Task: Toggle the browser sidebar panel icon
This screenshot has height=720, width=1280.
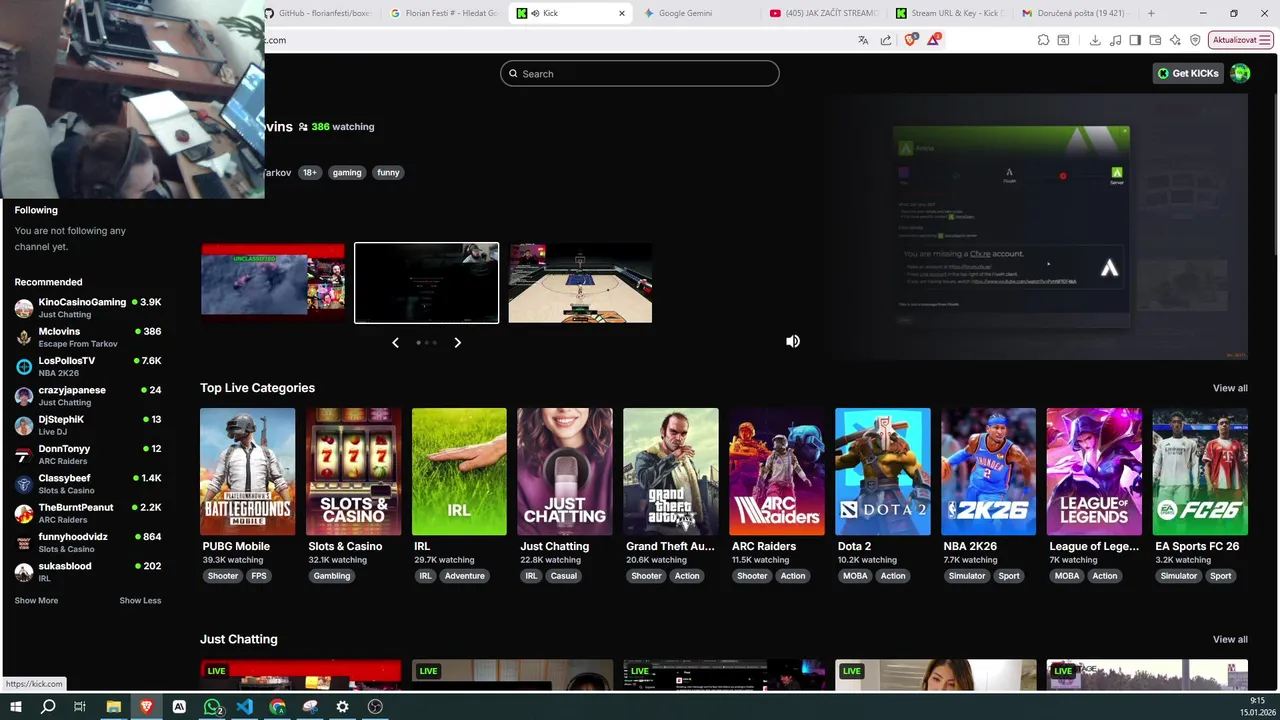Action: pyautogui.click(x=1135, y=40)
